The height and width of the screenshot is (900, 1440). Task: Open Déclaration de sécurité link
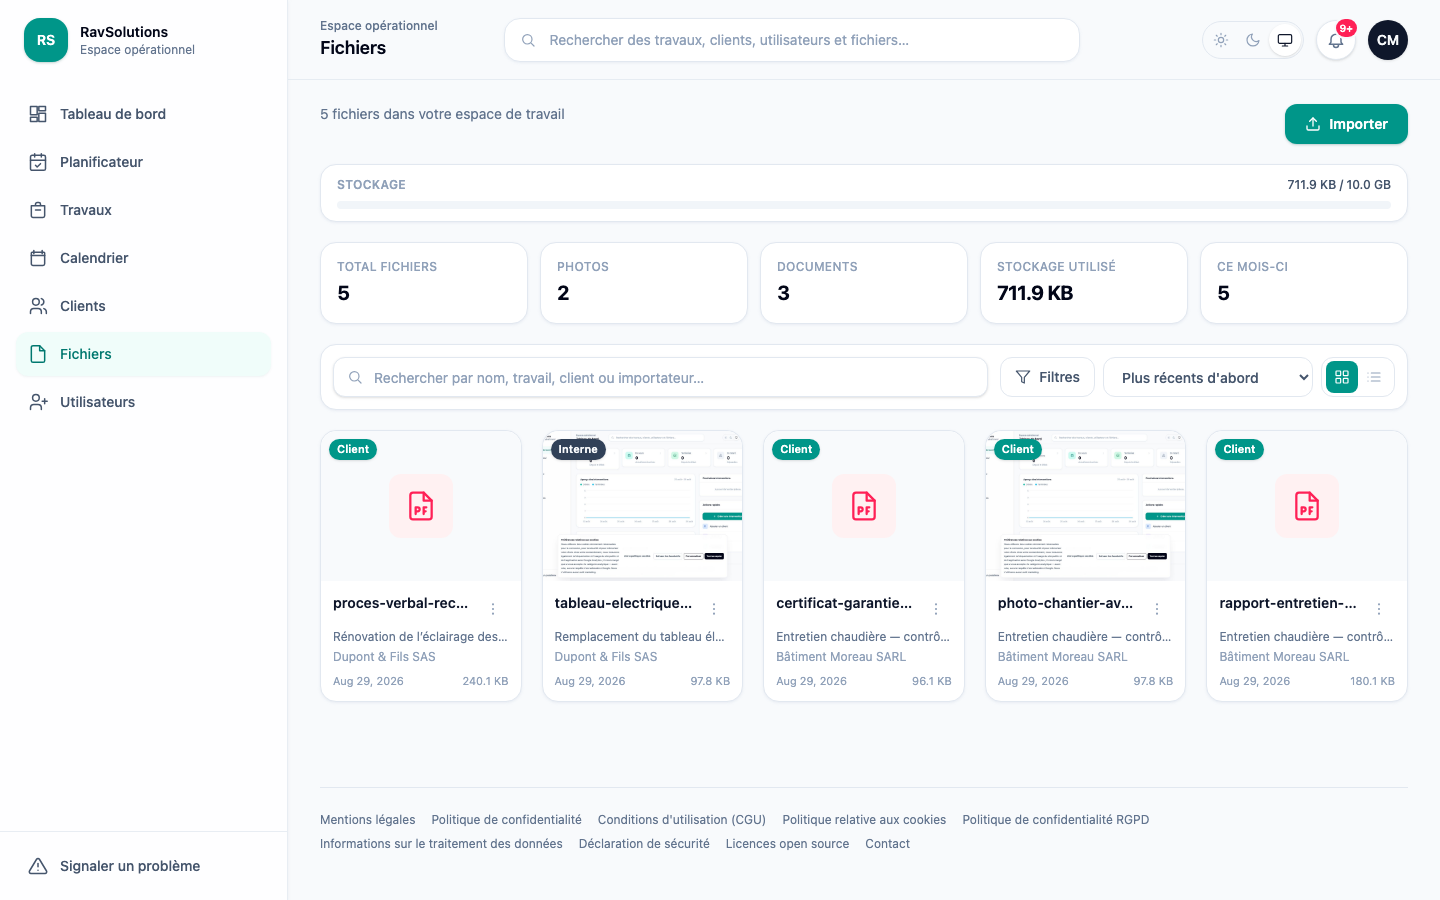pyautogui.click(x=644, y=844)
